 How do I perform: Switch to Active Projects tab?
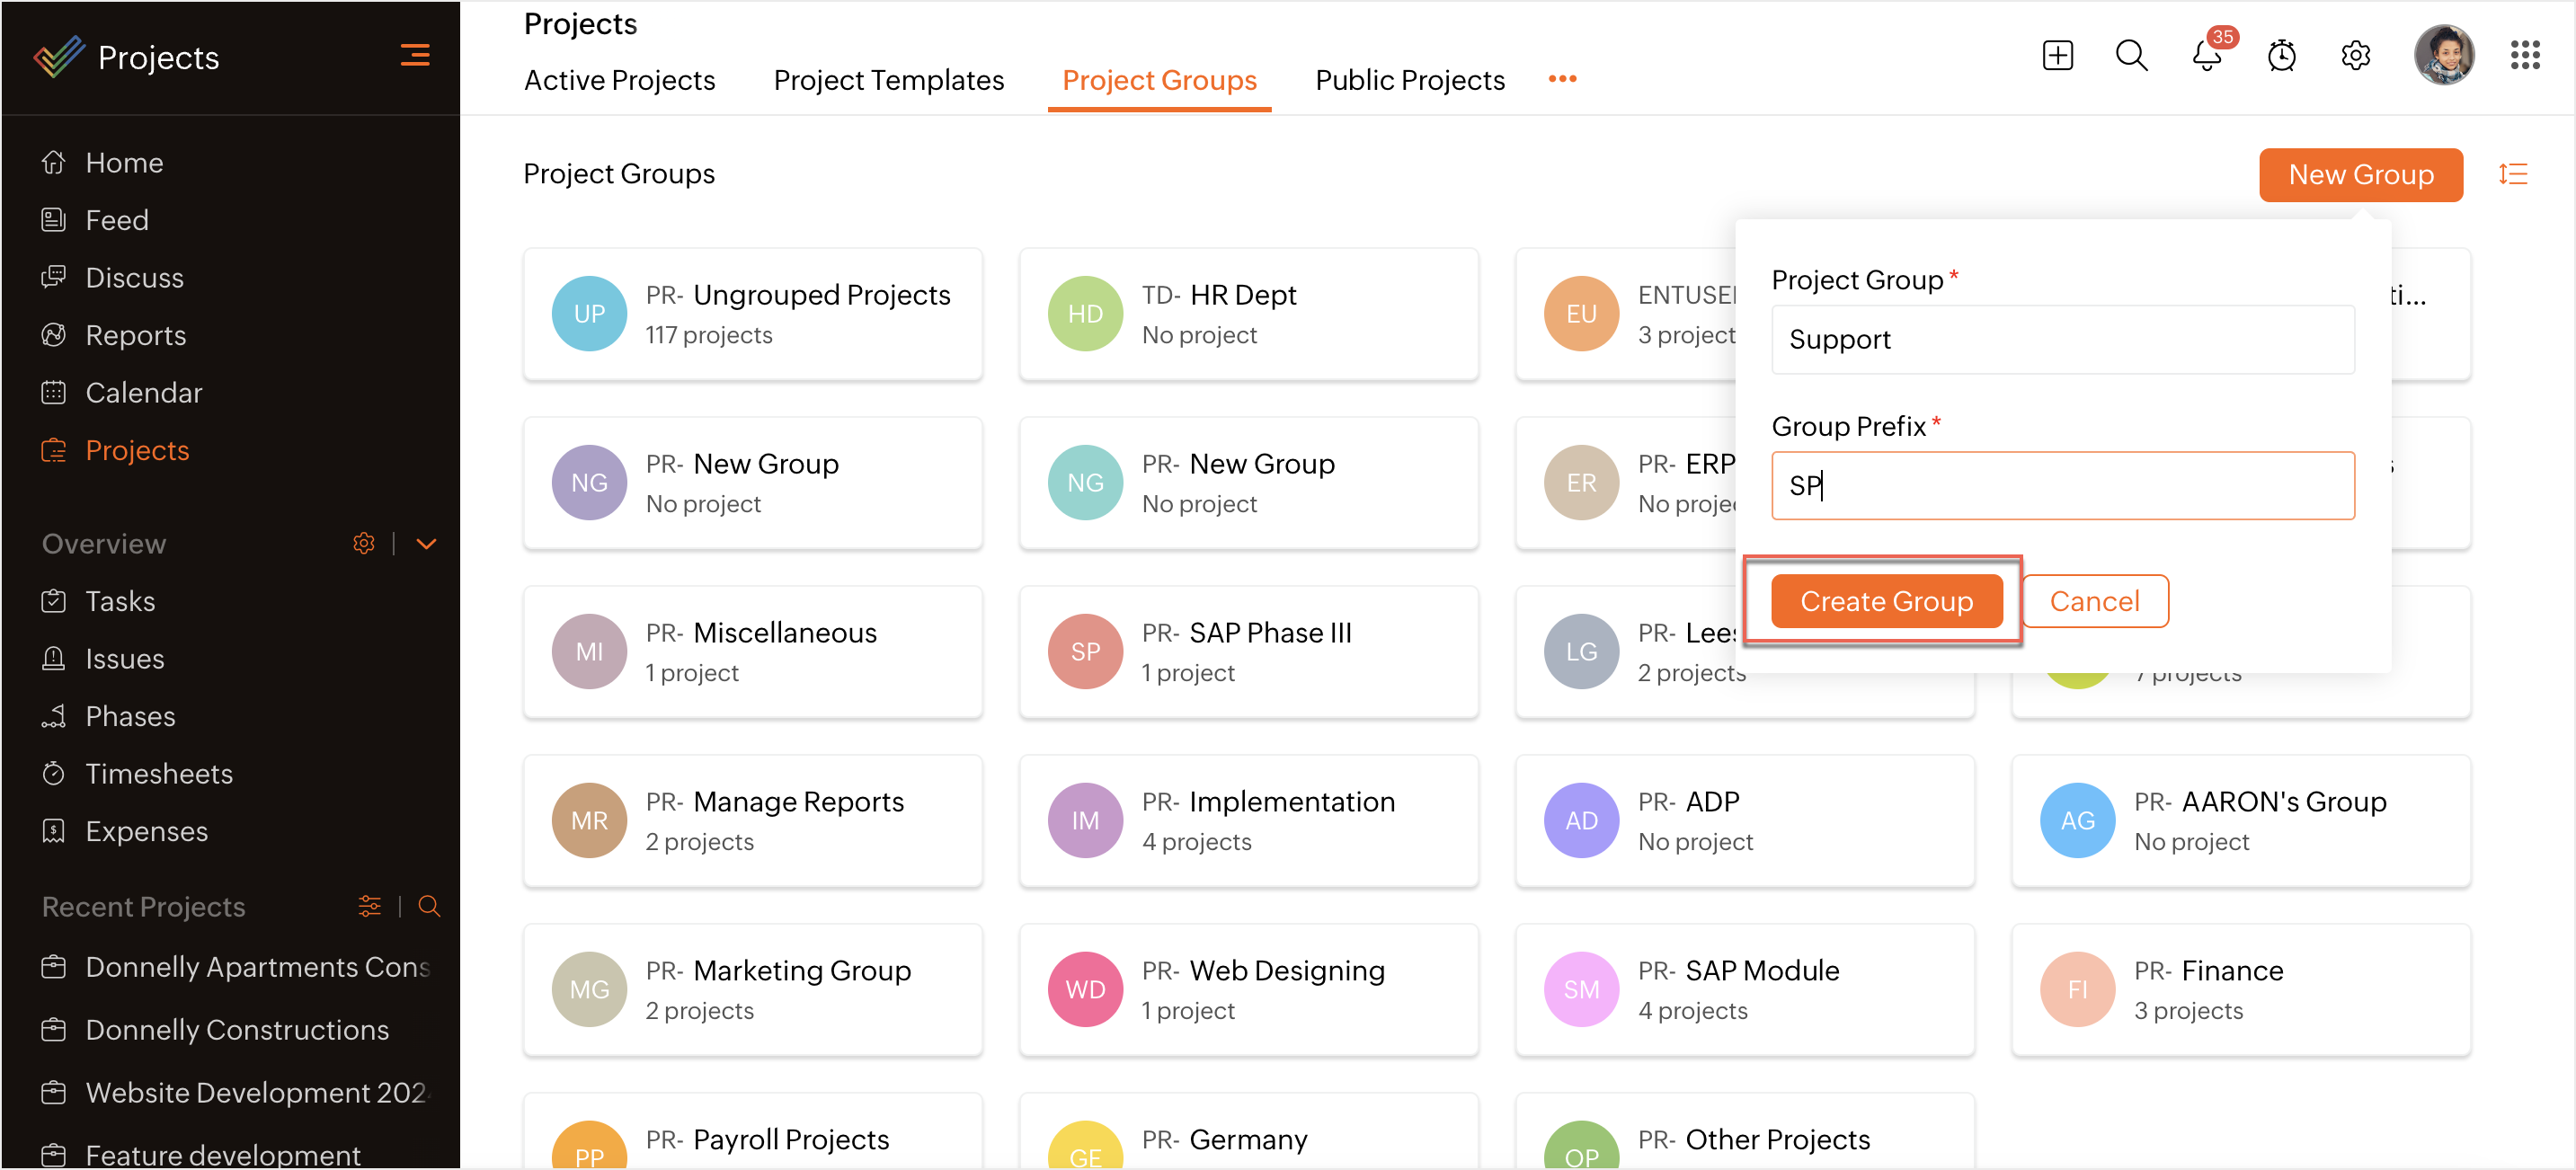point(619,80)
